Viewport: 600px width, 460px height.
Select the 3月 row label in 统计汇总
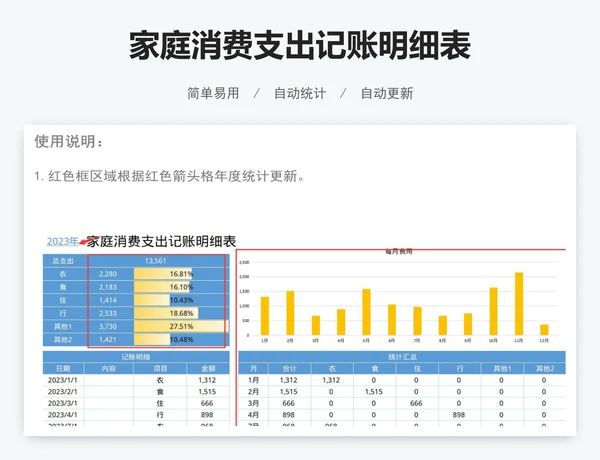253,403
